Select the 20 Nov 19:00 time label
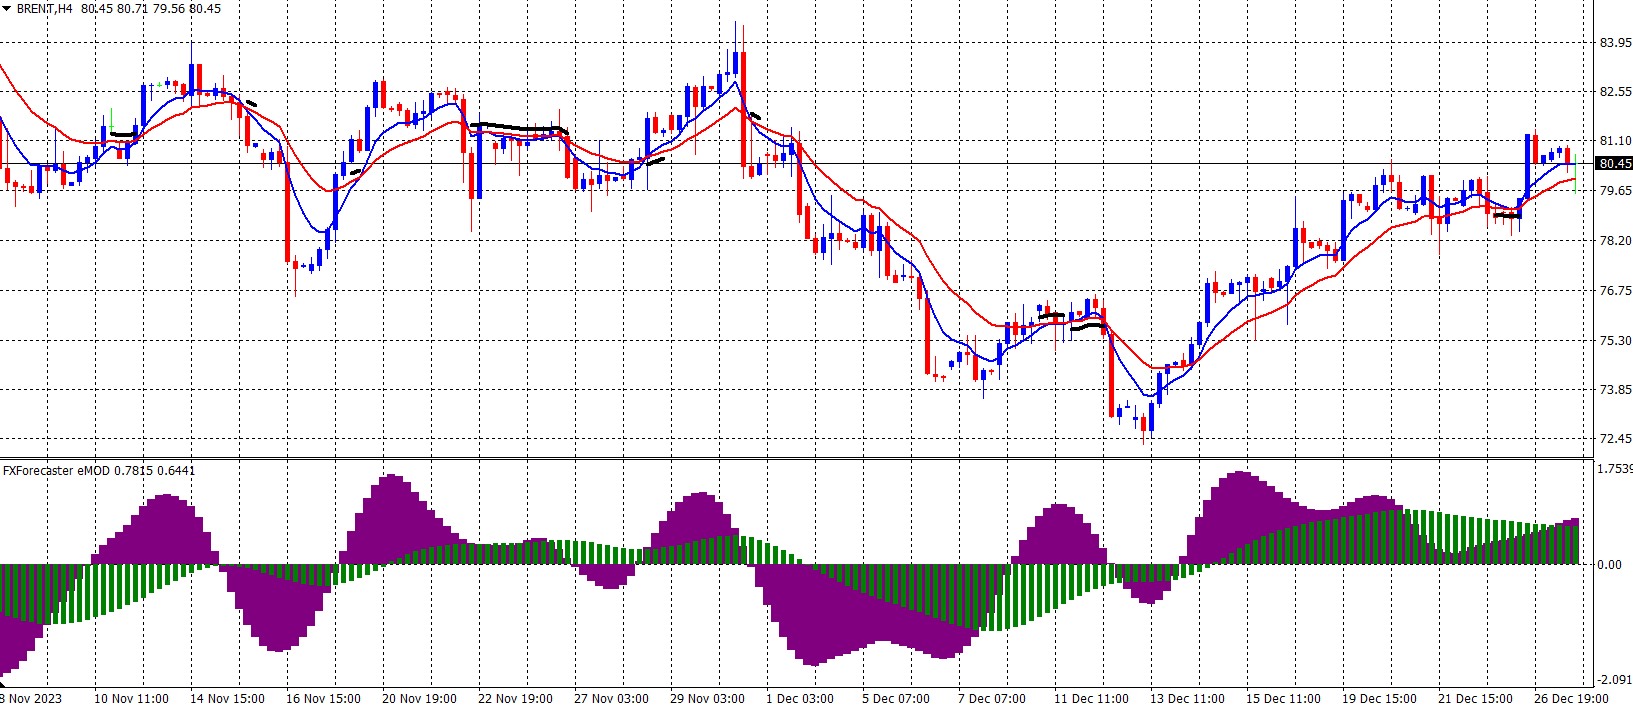Screen dimensions: 1633x708 pos(419,698)
